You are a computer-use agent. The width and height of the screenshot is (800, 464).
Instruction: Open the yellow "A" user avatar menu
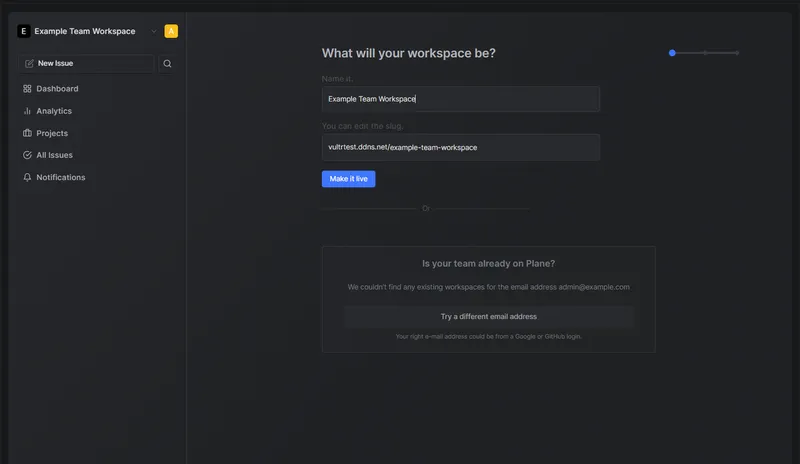click(x=171, y=31)
